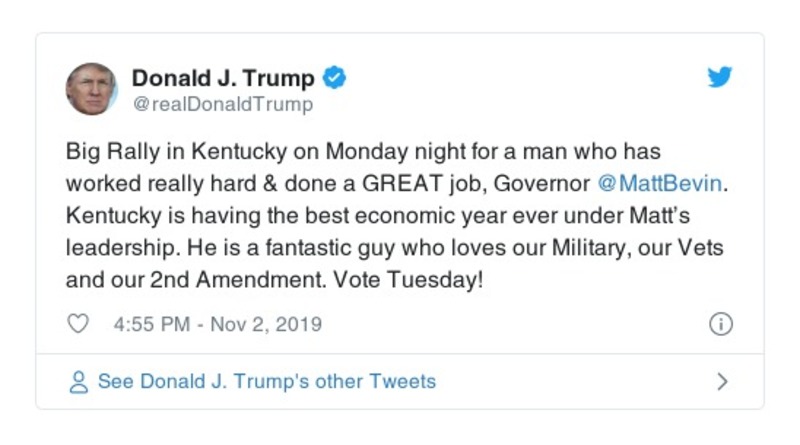Image resolution: width=800 pixels, height=445 pixels.
Task: Click the Twitter bird logo
Action: click(720, 78)
